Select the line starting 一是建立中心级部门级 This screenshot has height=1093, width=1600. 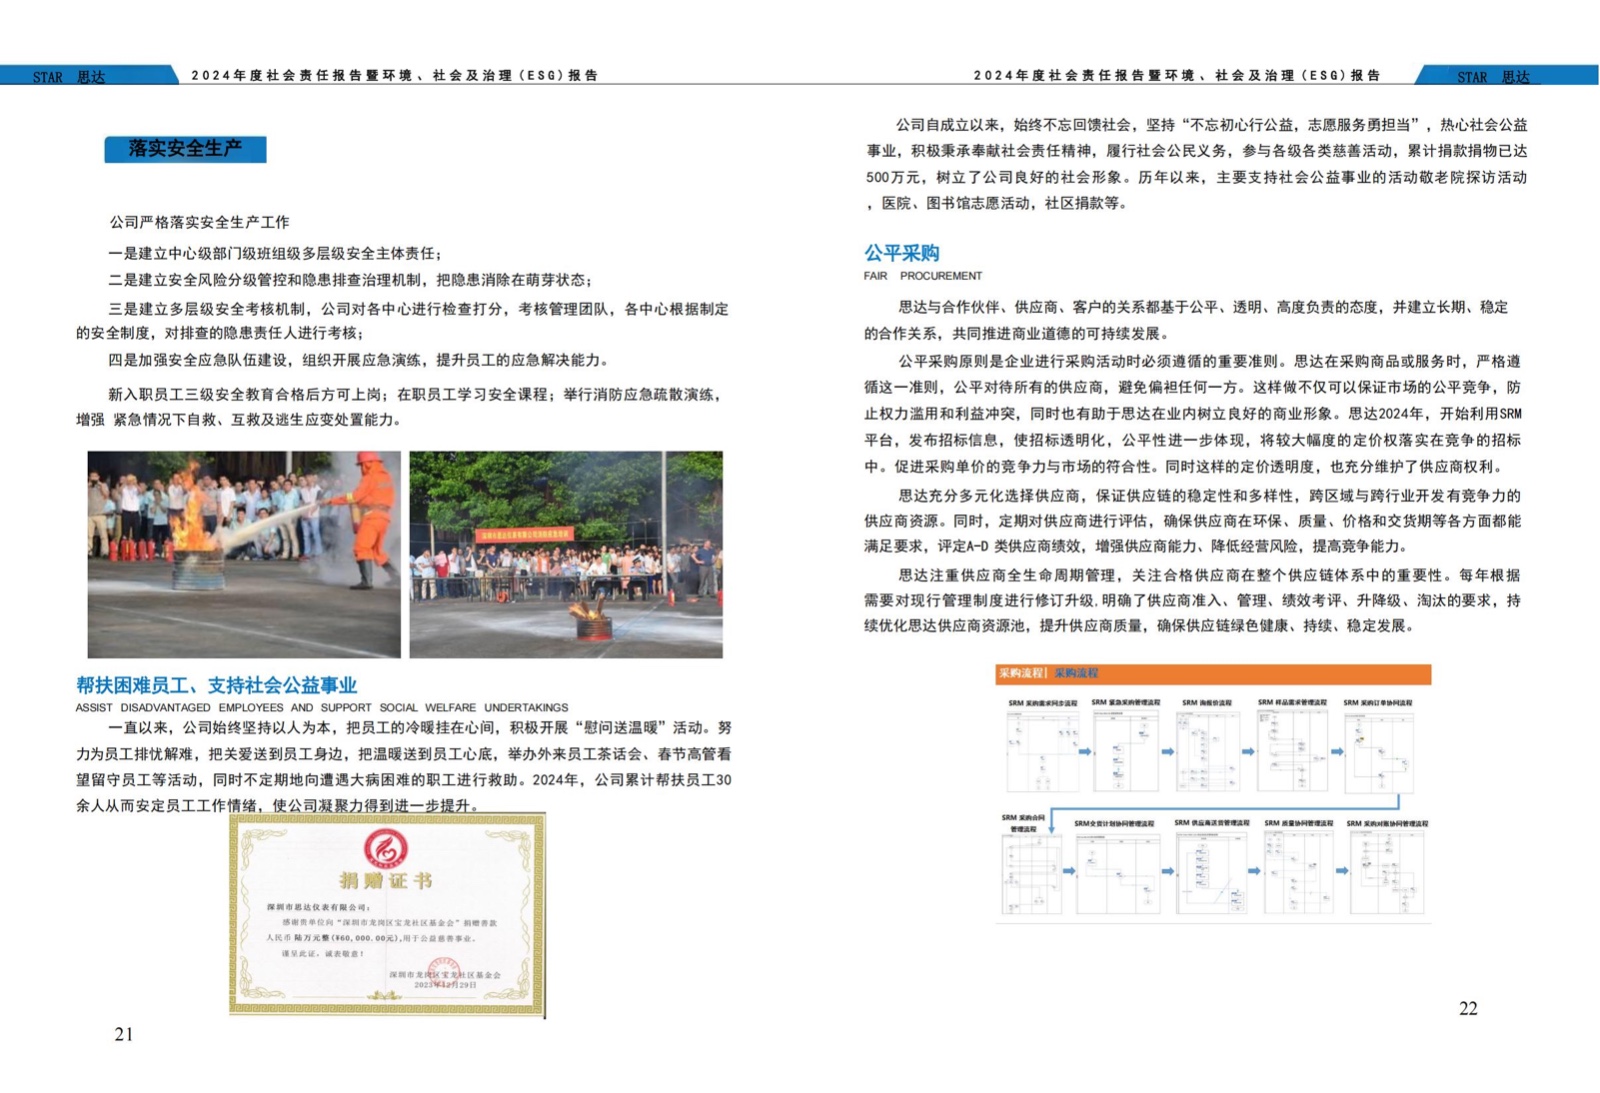[275, 254]
